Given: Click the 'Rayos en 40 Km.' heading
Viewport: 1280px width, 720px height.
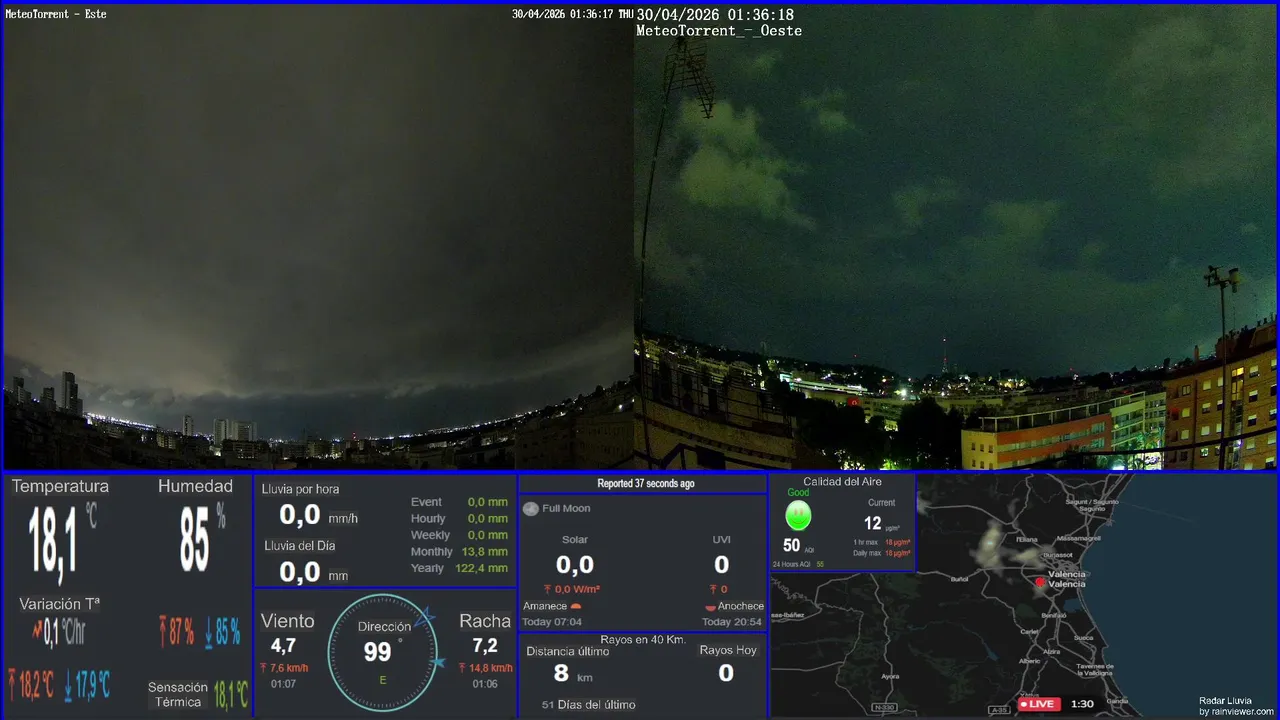Looking at the screenshot, I should pos(643,639).
